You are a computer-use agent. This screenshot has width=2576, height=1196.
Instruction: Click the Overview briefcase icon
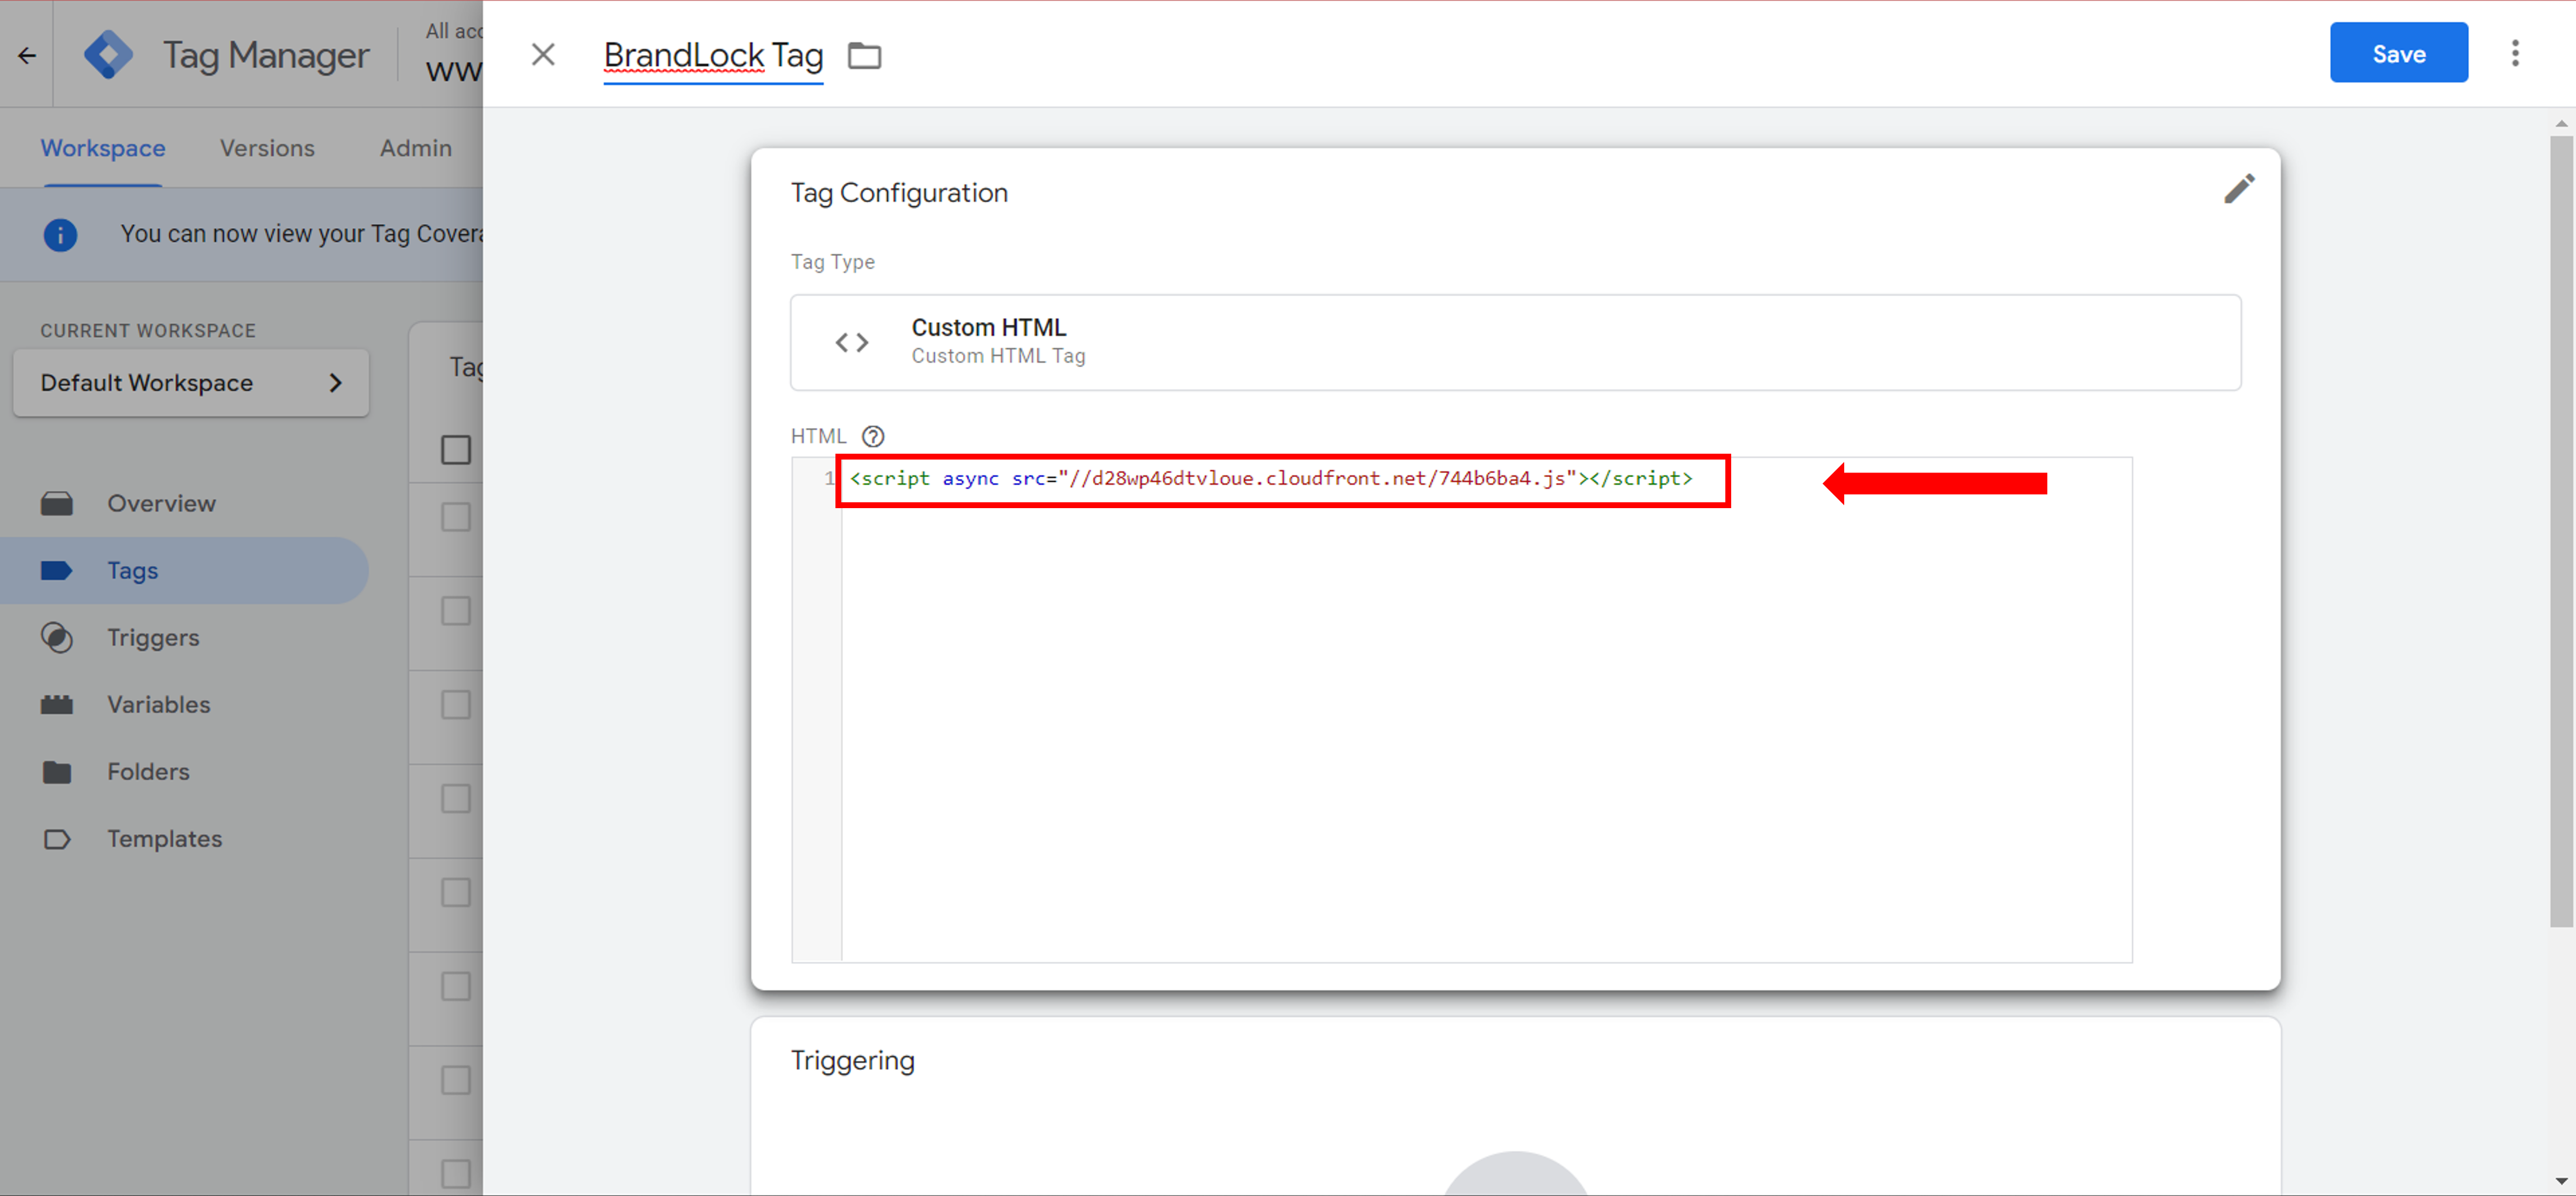point(57,503)
